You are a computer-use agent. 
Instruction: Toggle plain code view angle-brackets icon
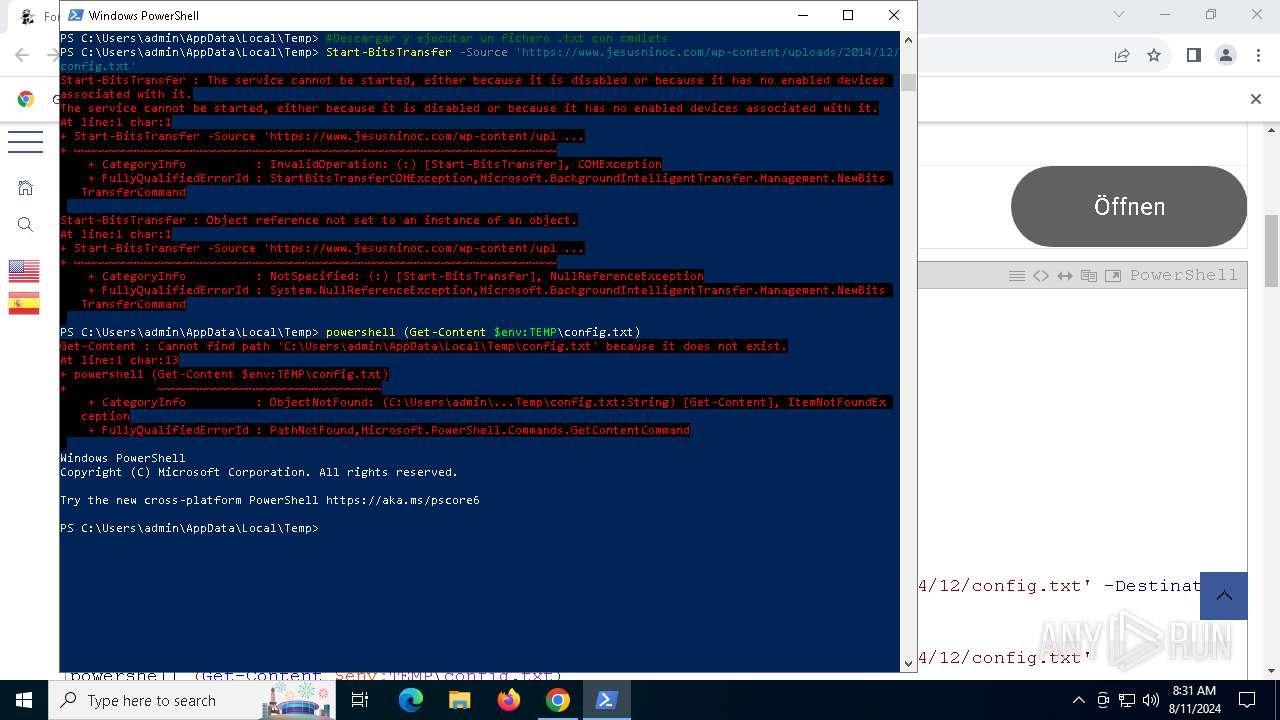click(x=1041, y=275)
